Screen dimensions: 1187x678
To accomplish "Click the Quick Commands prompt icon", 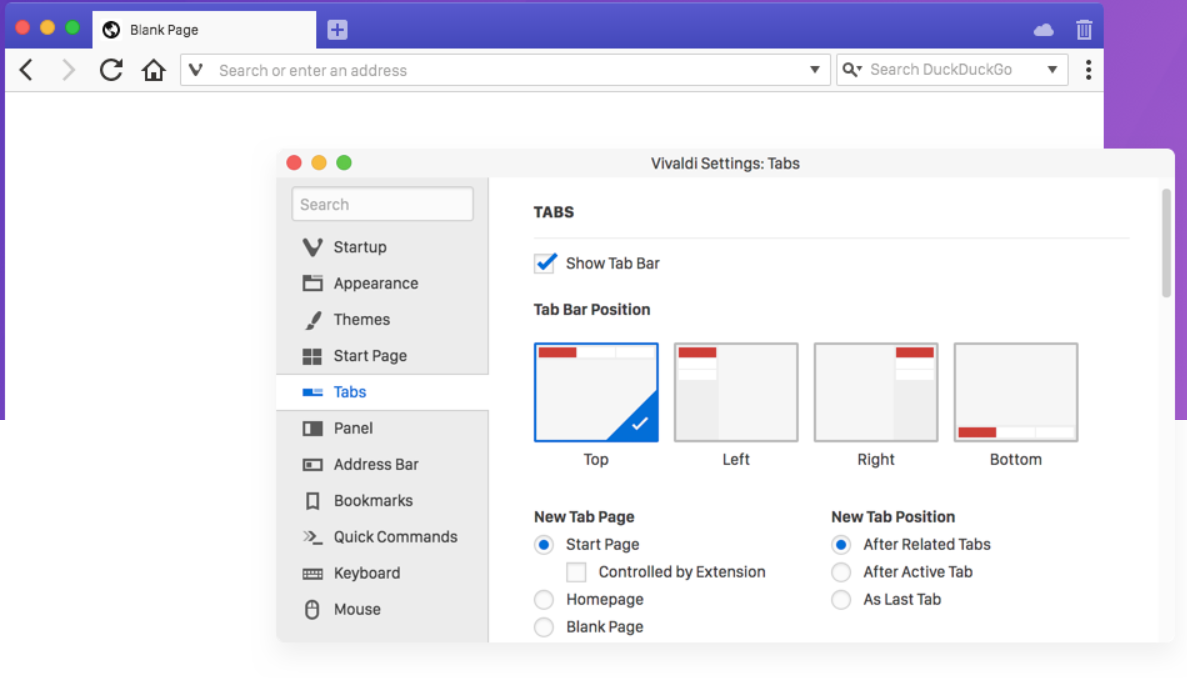I will [x=313, y=537].
